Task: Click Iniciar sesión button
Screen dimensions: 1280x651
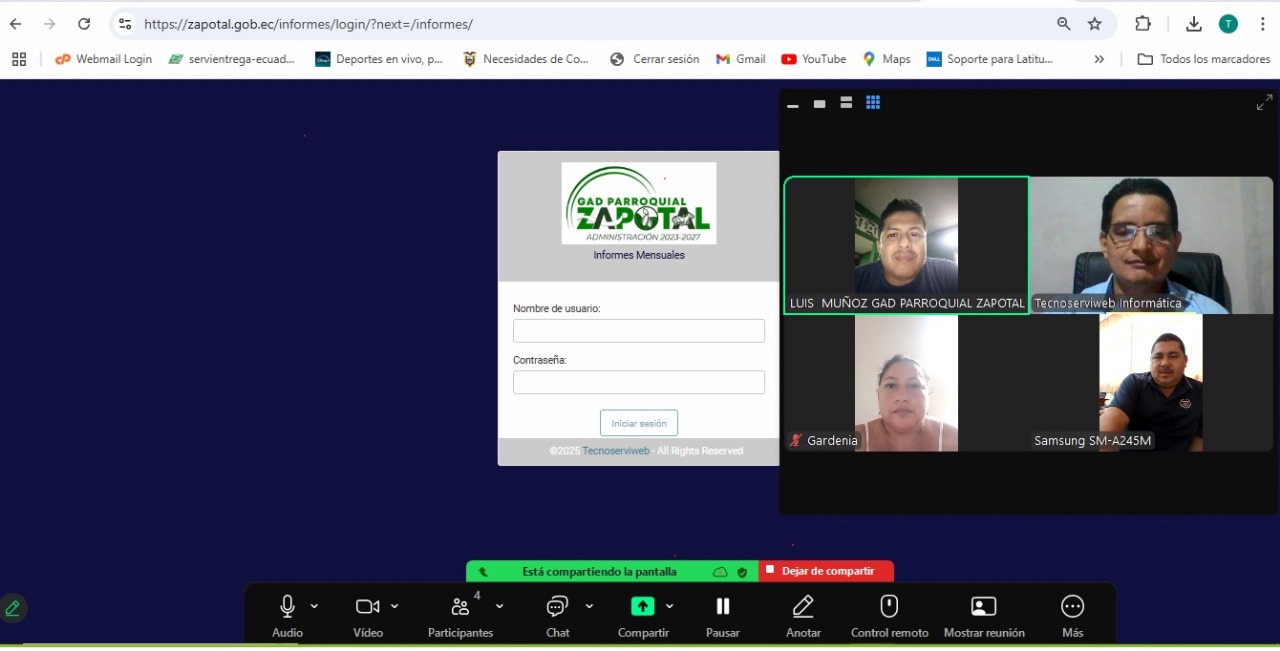Action: pos(638,423)
